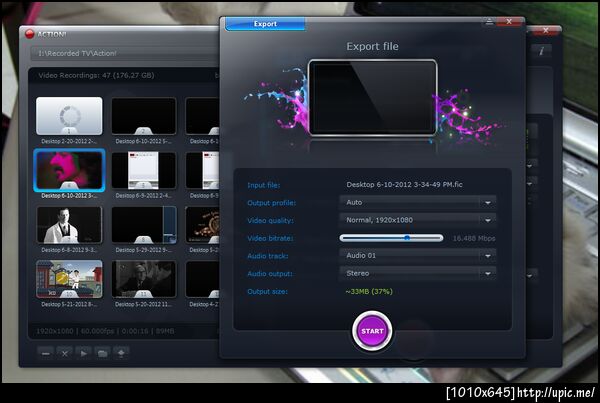
Task: Select the Desktop 5-20-2012 11 recording thumbnail
Action: [x=144, y=279]
